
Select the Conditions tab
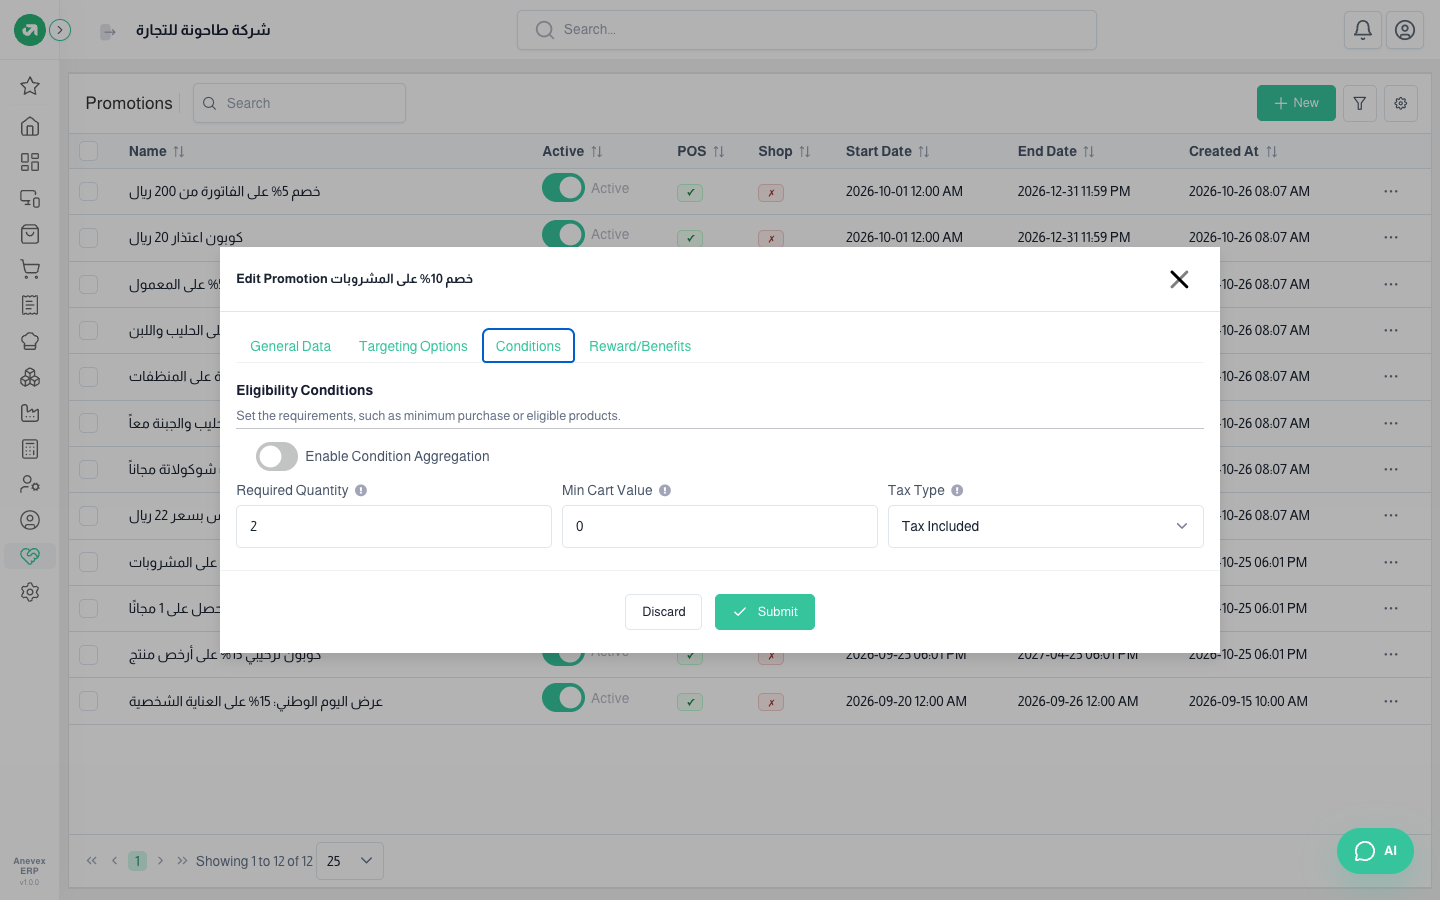pyautogui.click(x=528, y=346)
